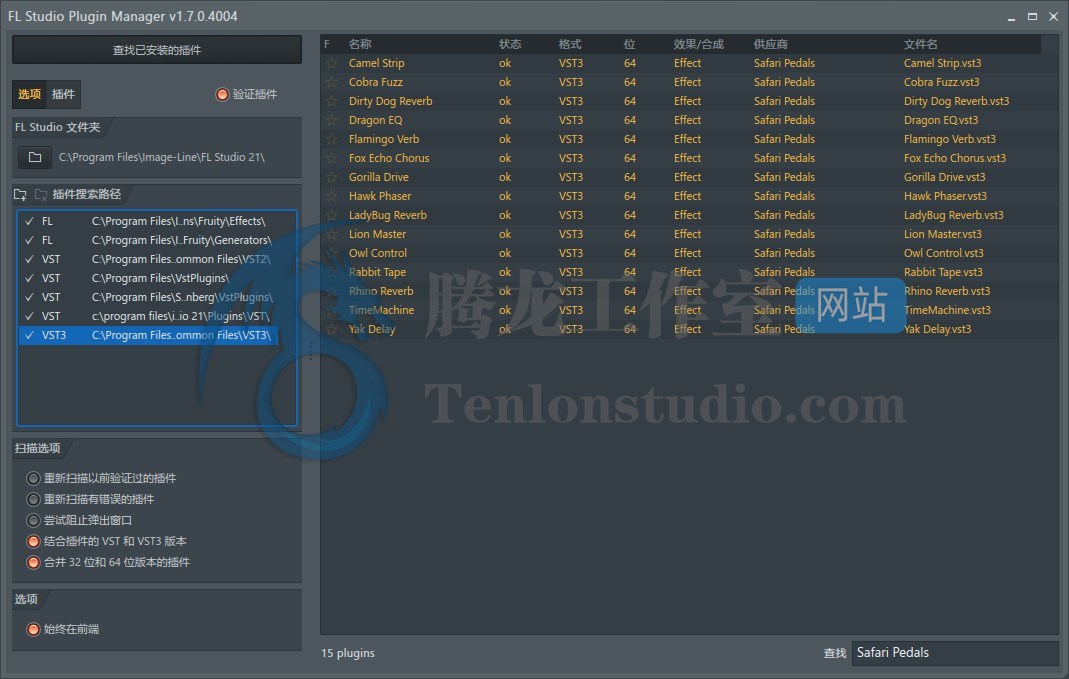Sort list by 供应商 column header
This screenshot has height=679, width=1069.
pyautogui.click(x=771, y=44)
